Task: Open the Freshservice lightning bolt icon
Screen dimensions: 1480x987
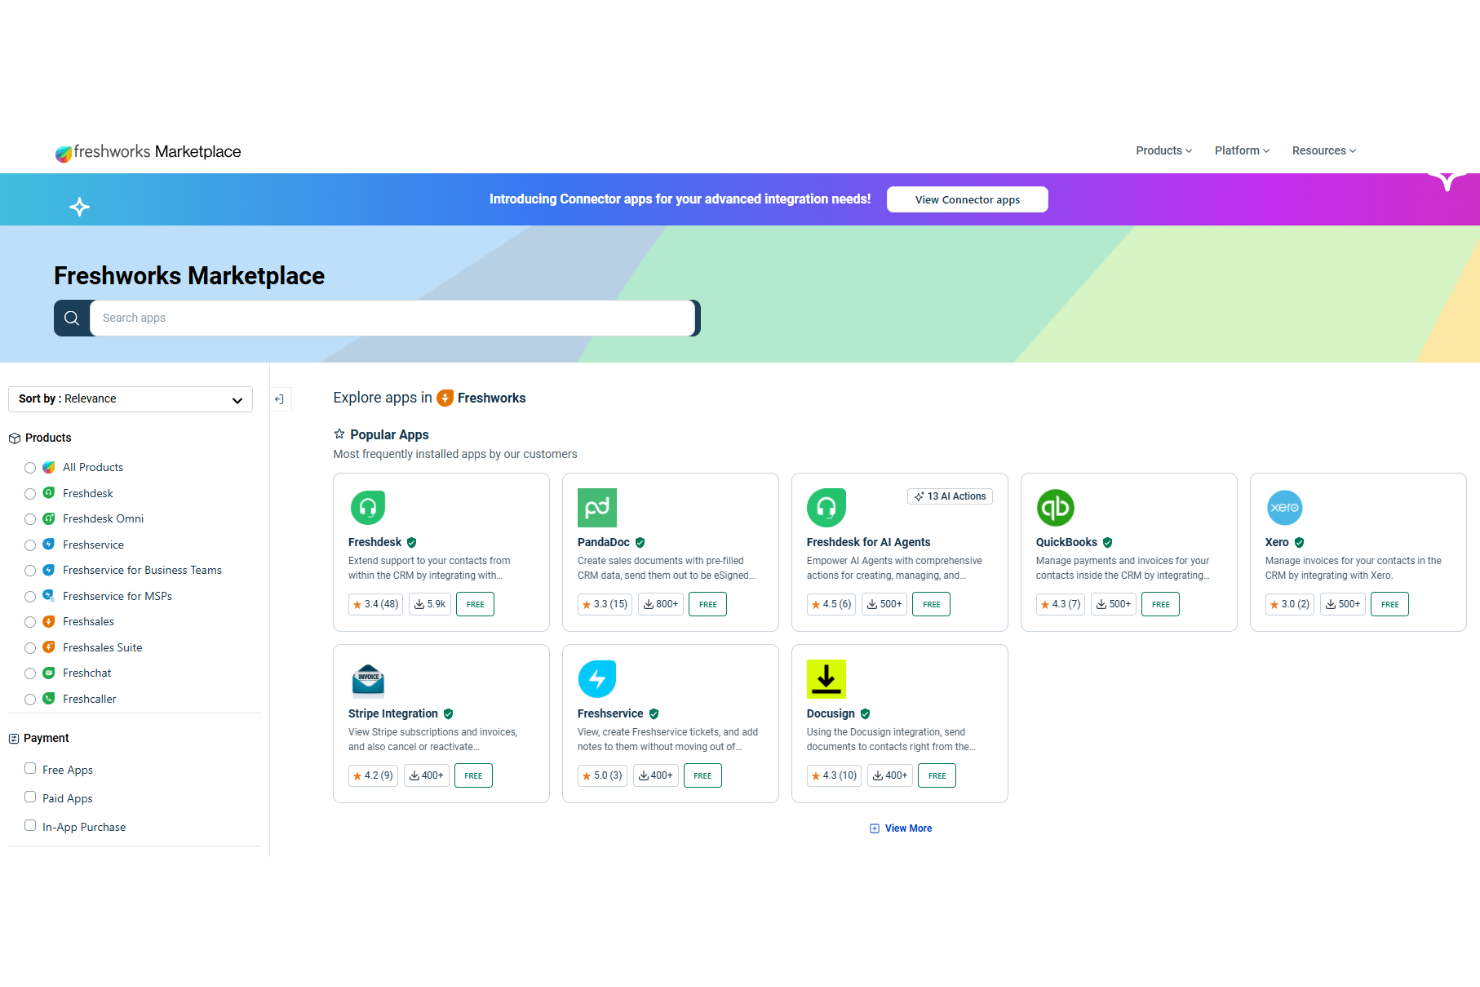Action: coord(597,678)
